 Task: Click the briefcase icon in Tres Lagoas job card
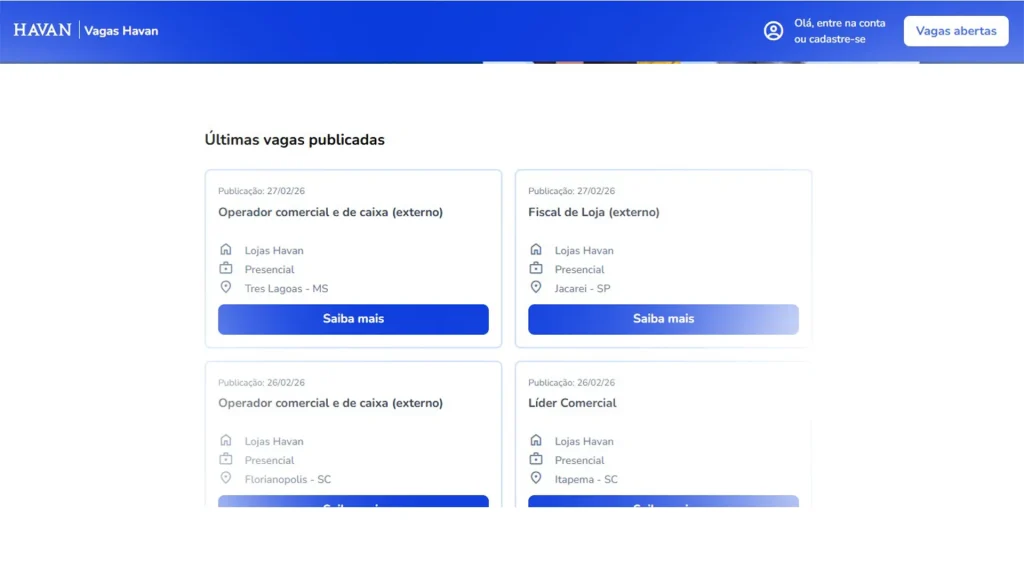(226, 269)
